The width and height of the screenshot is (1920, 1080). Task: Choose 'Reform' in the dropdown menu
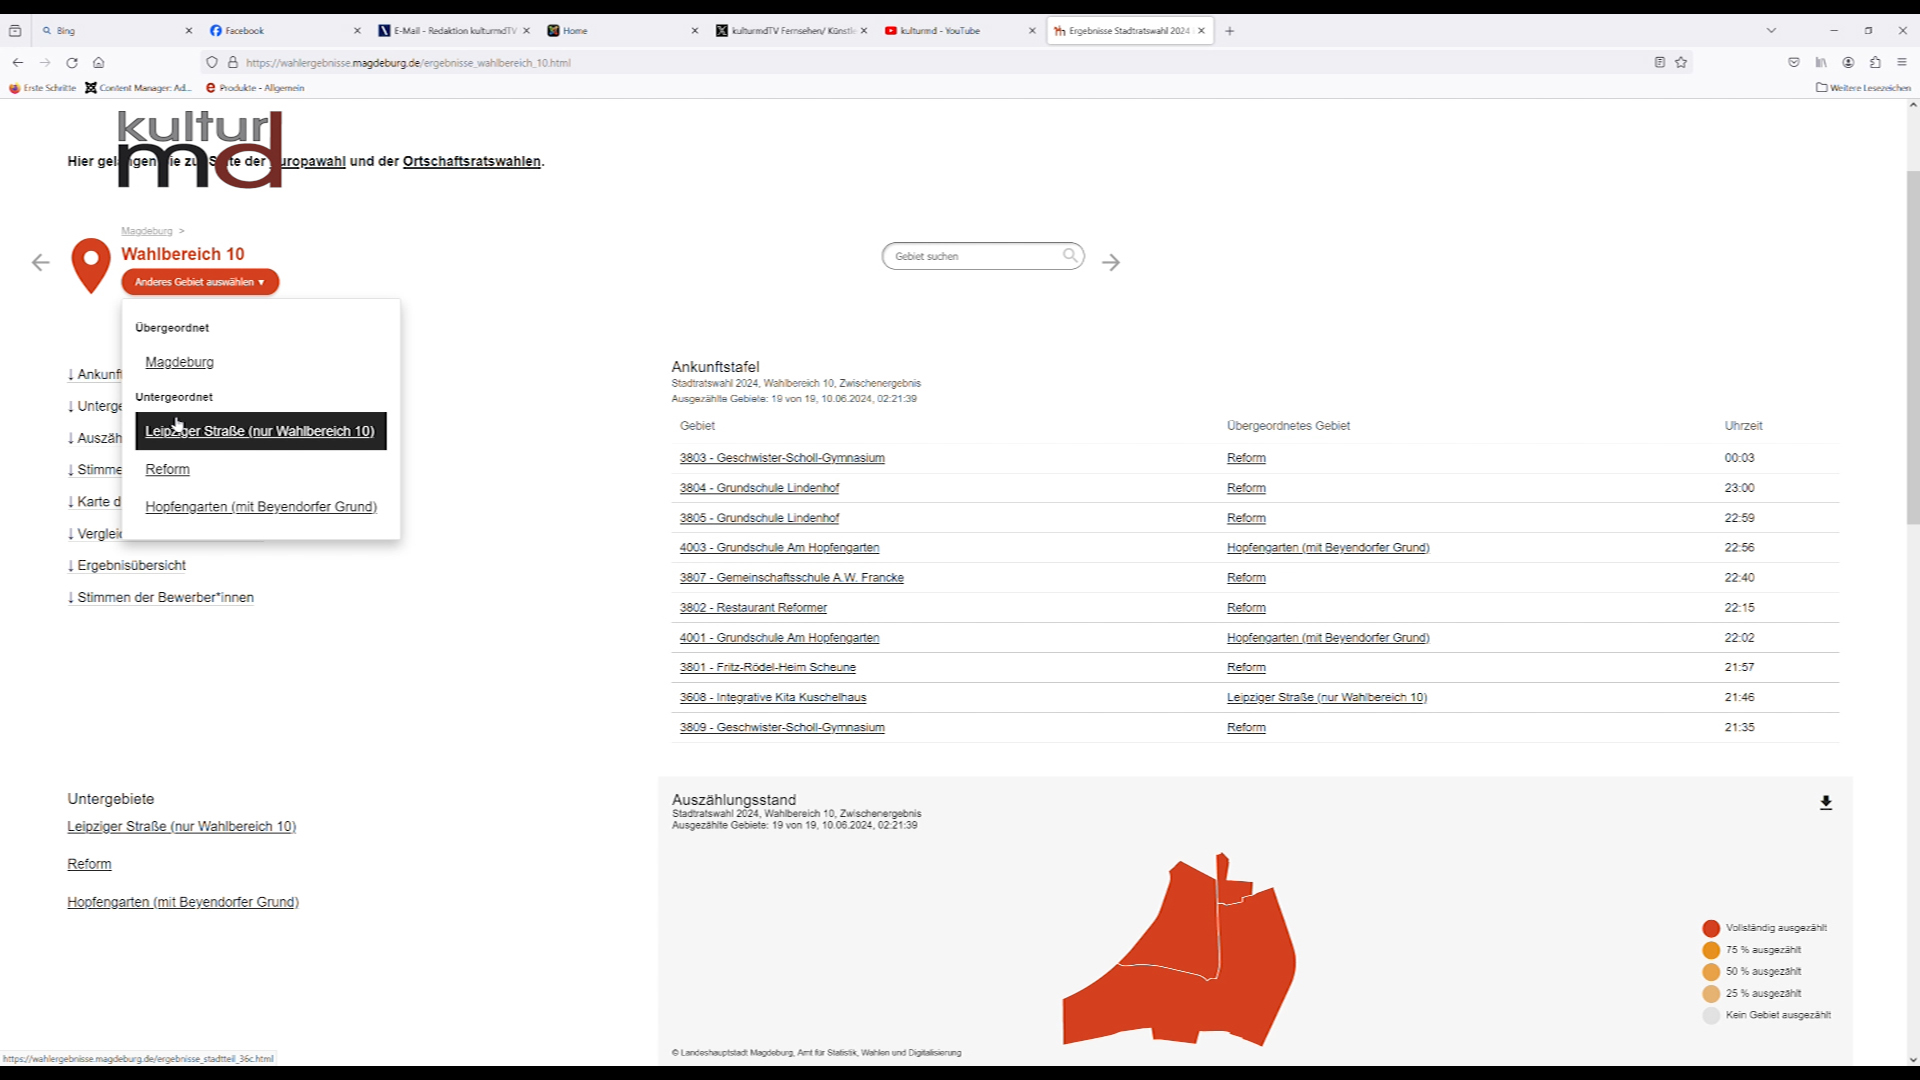(167, 469)
